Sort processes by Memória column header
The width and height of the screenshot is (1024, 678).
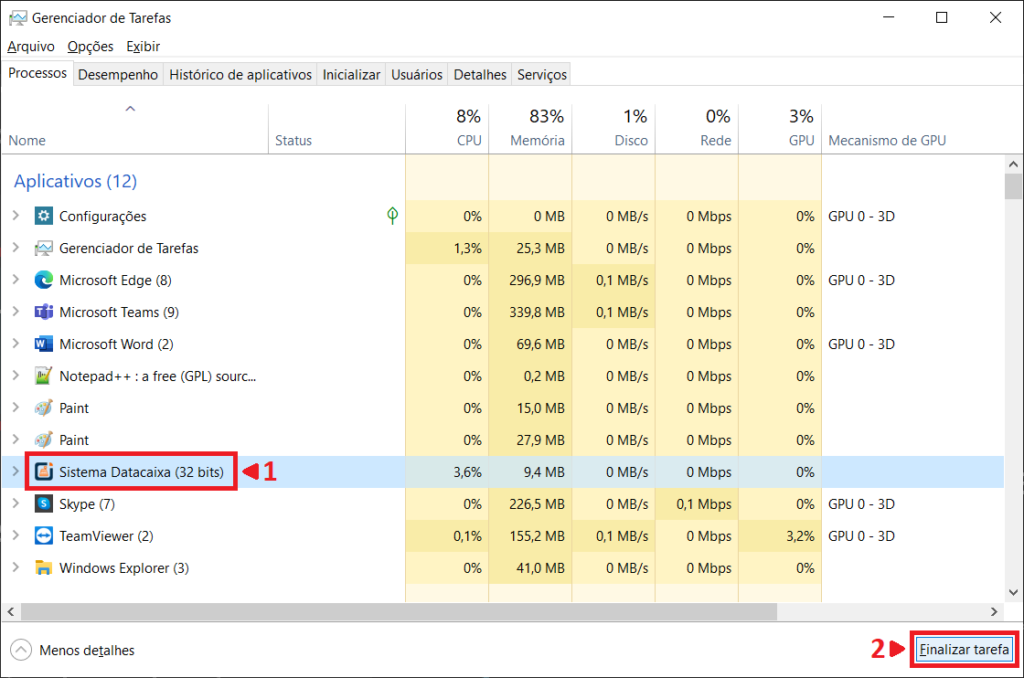click(x=537, y=141)
